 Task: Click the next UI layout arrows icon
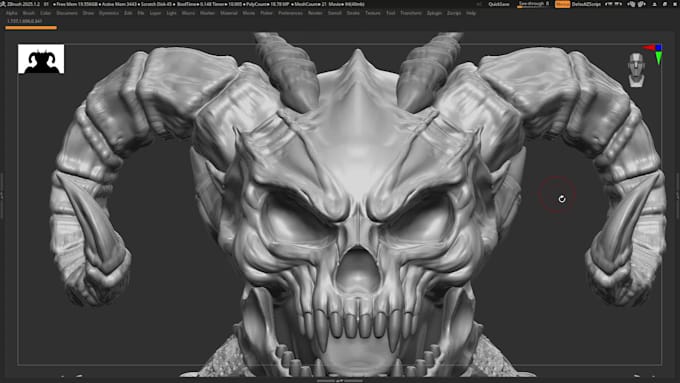(x=618, y=4)
